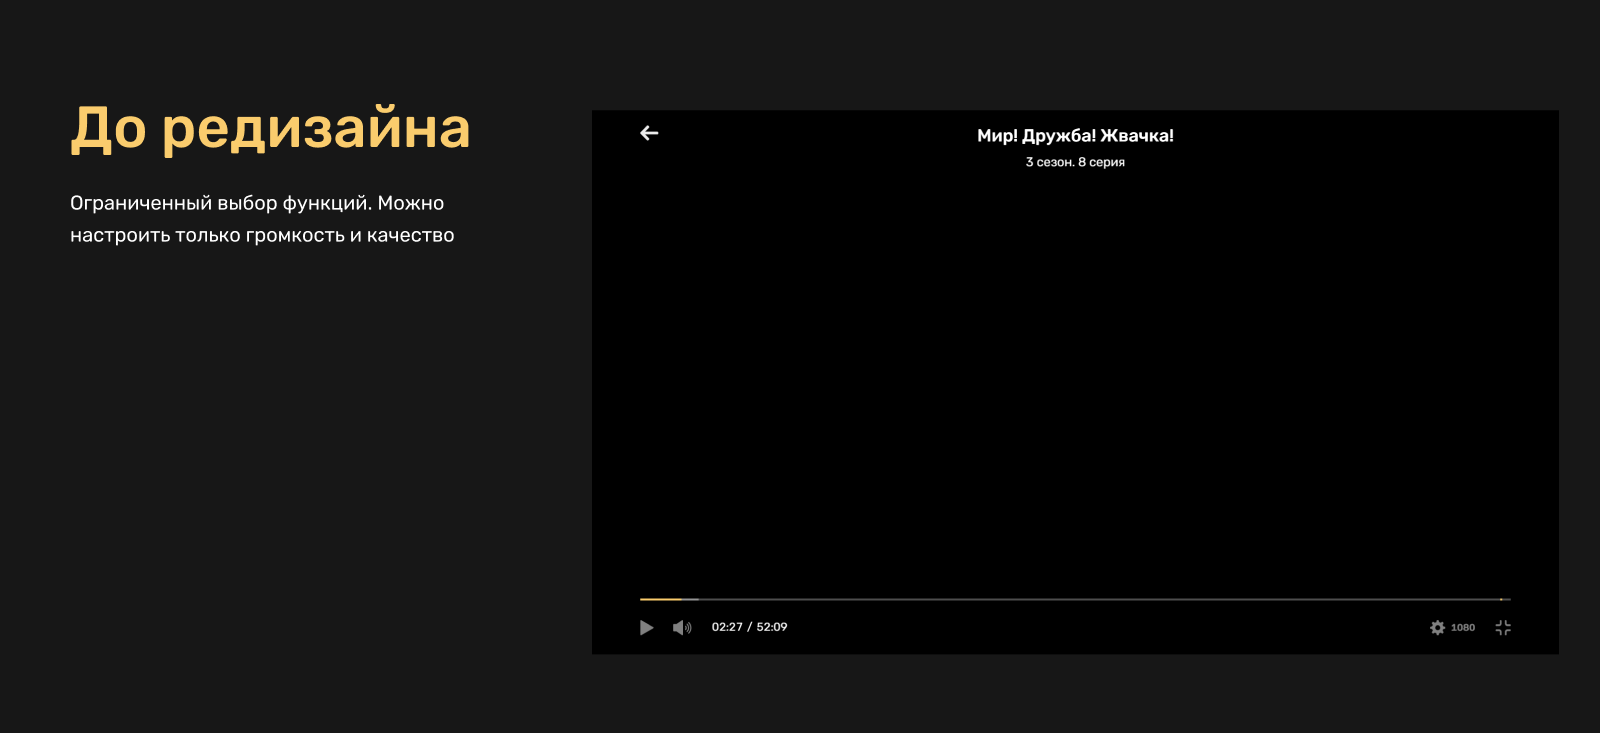Click the word "Жвачка!" in the video title
The width and height of the screenshot is (1600, 733).
pos(1137,136)
